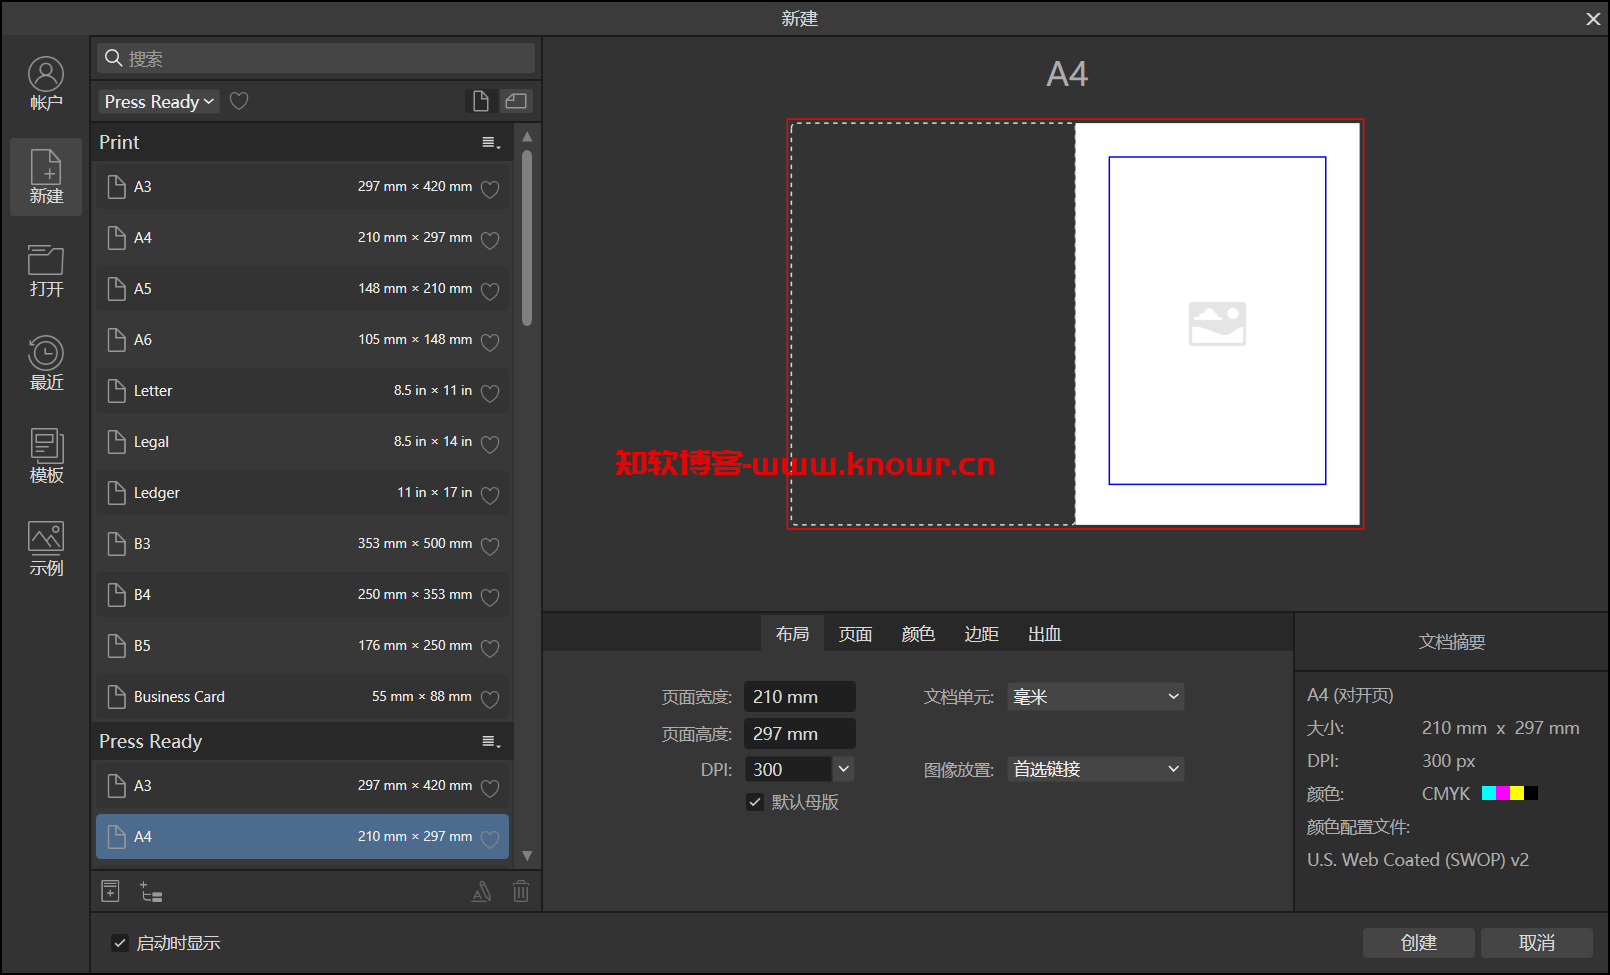
Task: Select the Press Ready A4 preset row
Action: tap(302, 837)
